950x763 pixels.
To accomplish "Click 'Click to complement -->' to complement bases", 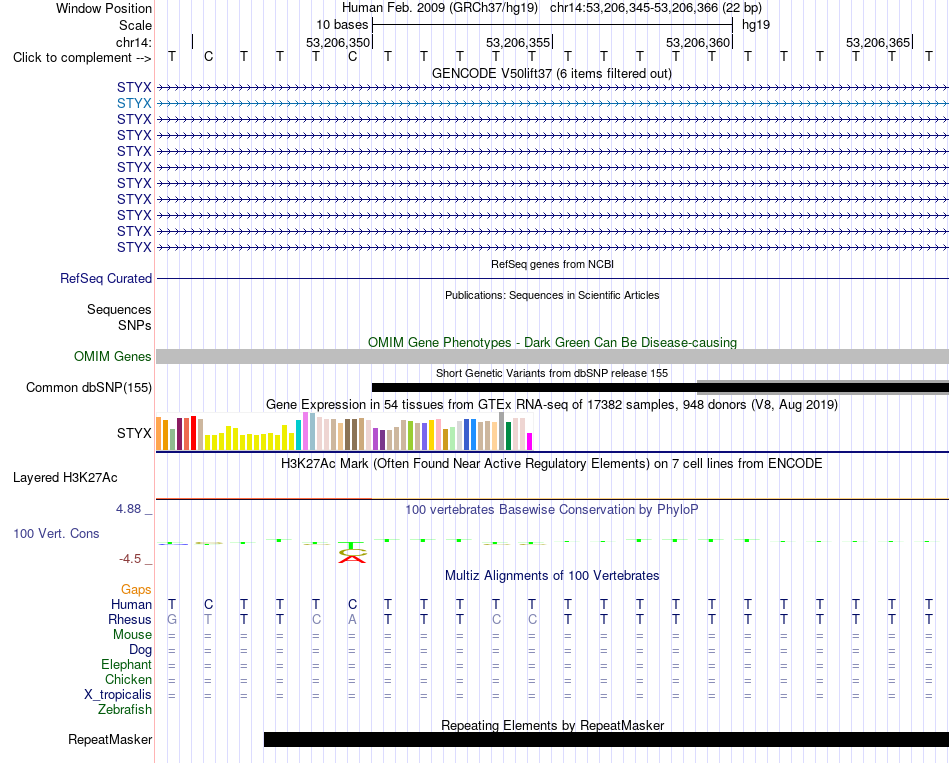I will point(82,58).
